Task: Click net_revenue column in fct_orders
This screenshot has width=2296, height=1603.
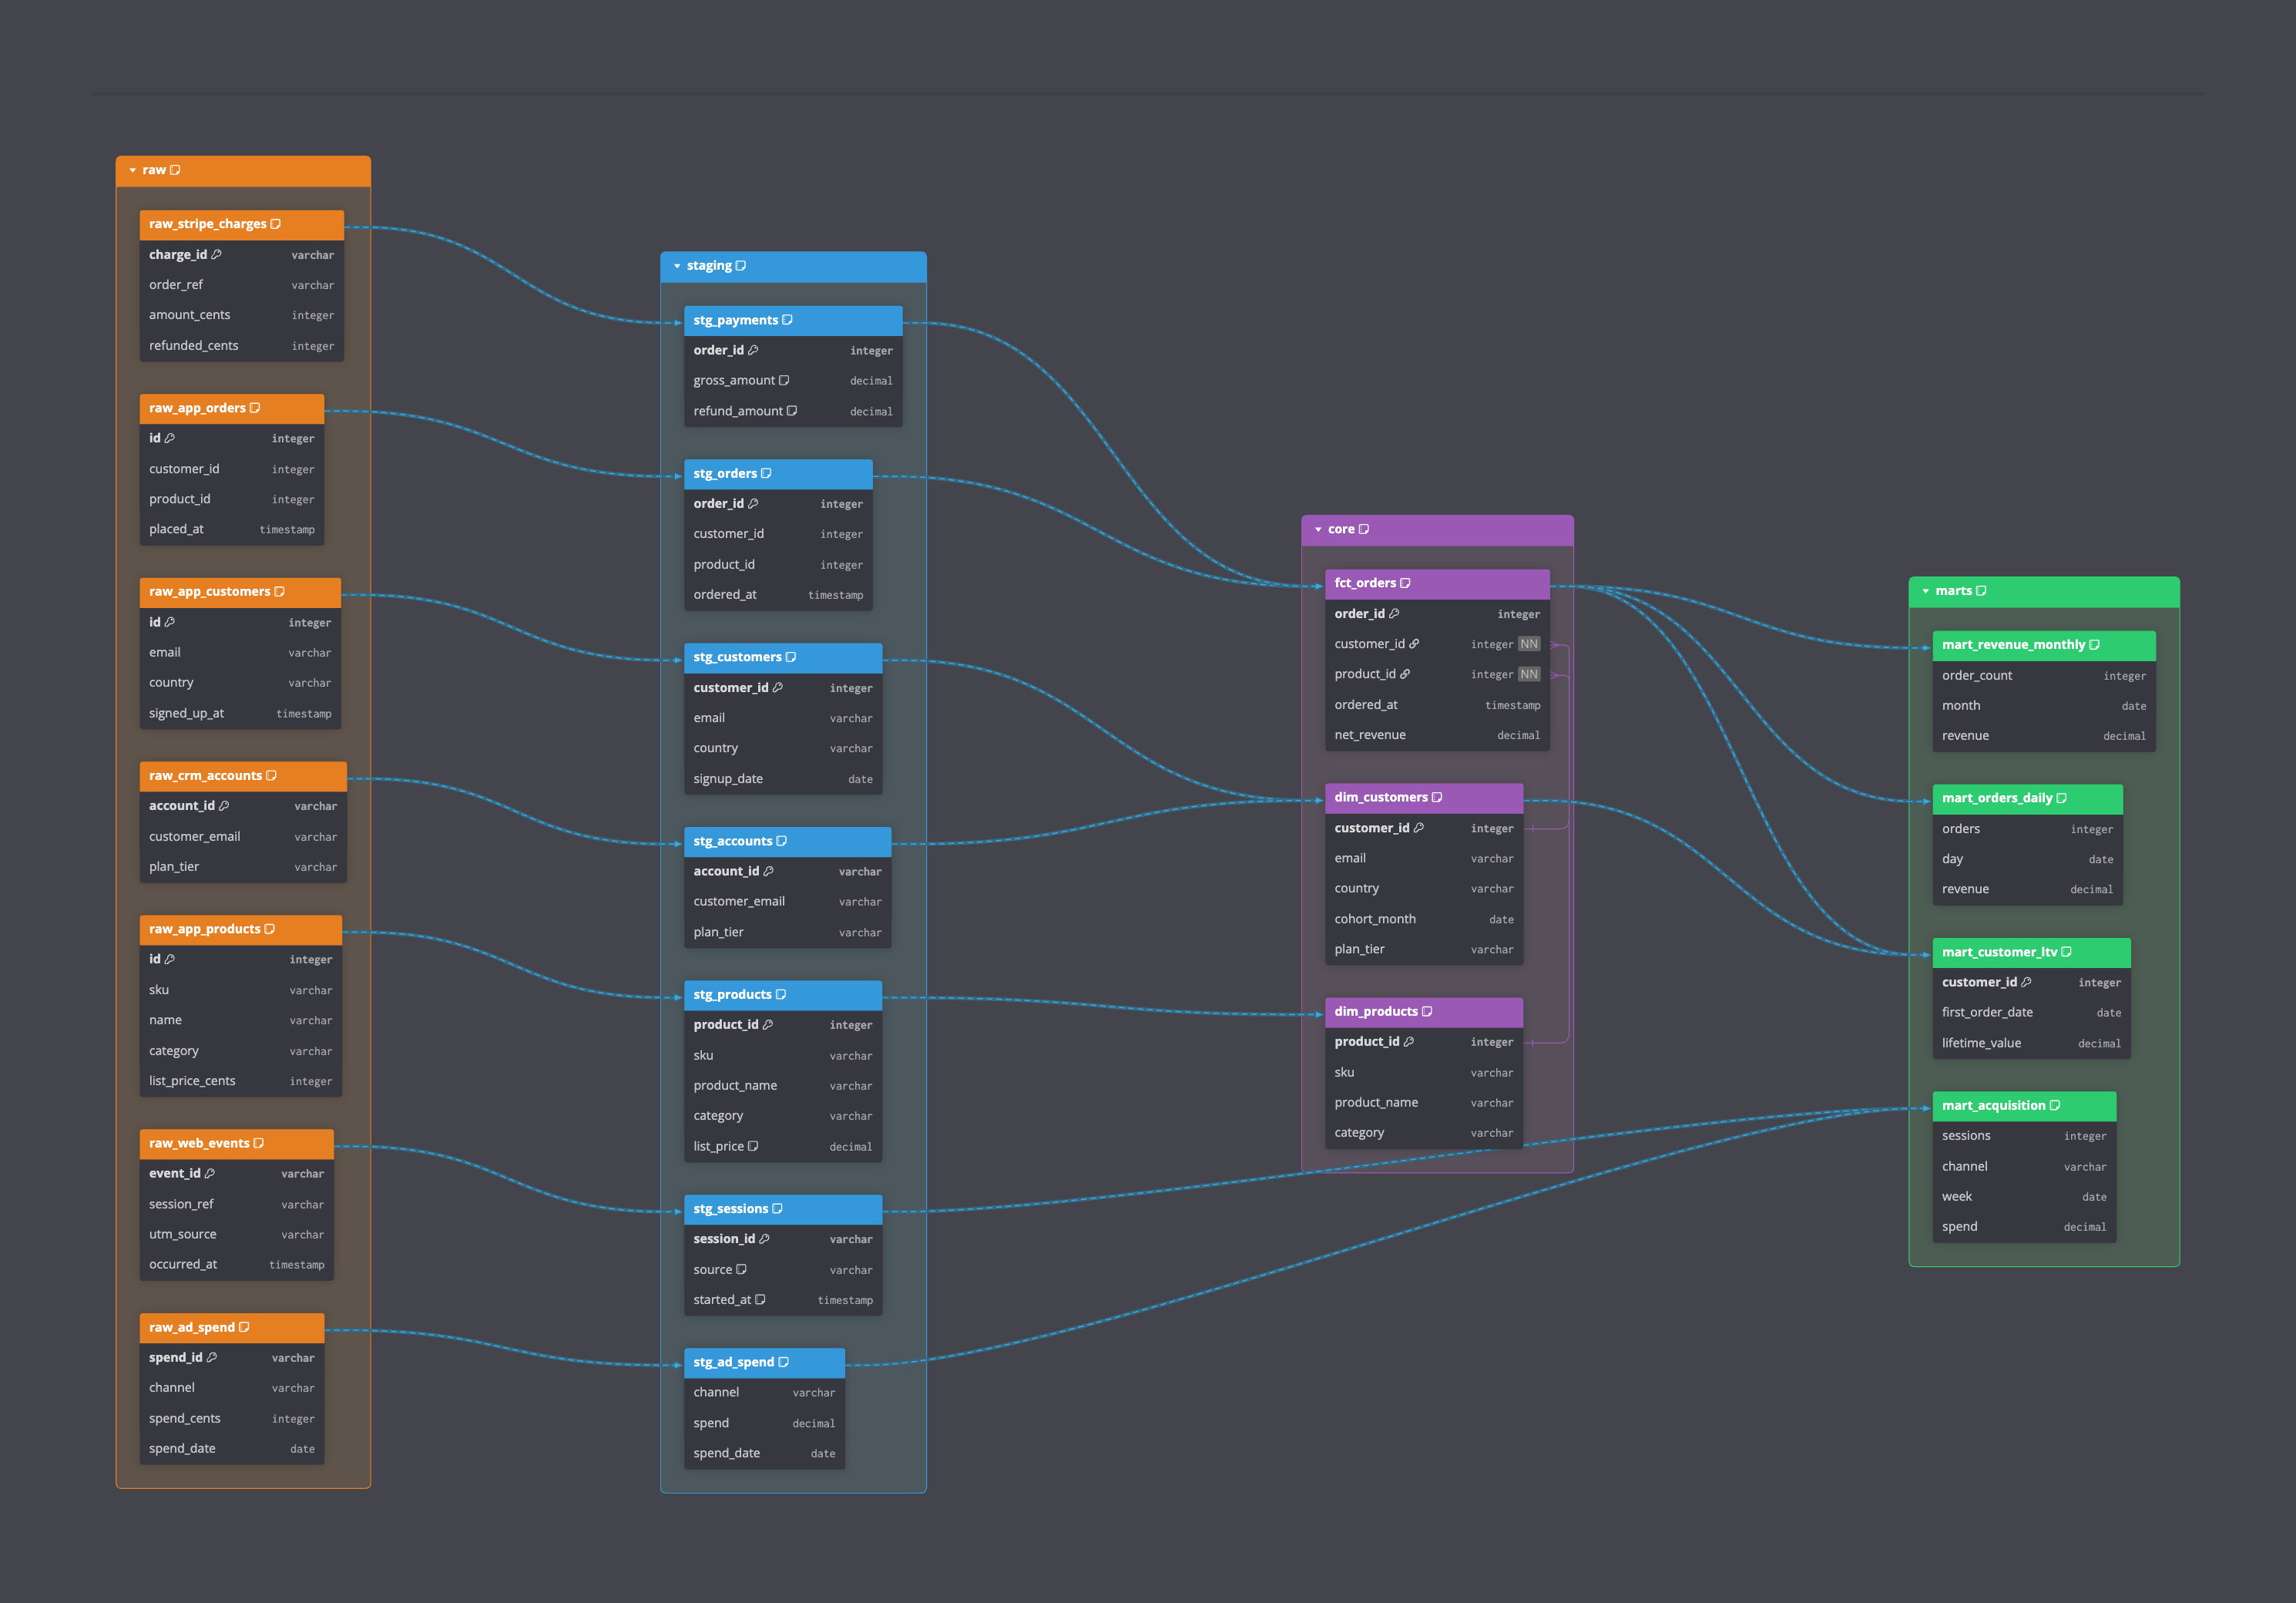Action: [x=1437, y=735]
